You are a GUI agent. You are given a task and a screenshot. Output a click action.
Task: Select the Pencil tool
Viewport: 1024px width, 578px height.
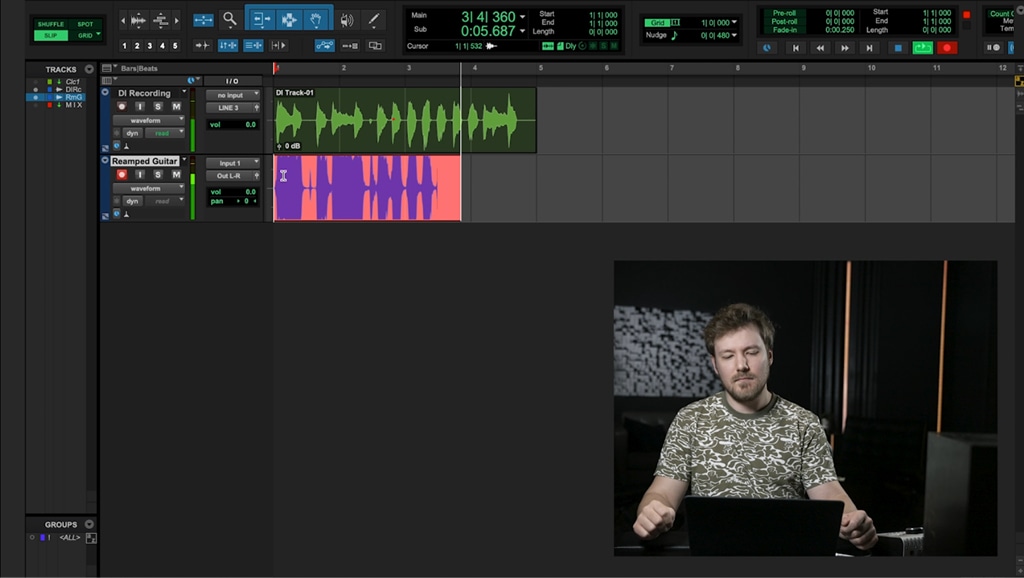374,20
